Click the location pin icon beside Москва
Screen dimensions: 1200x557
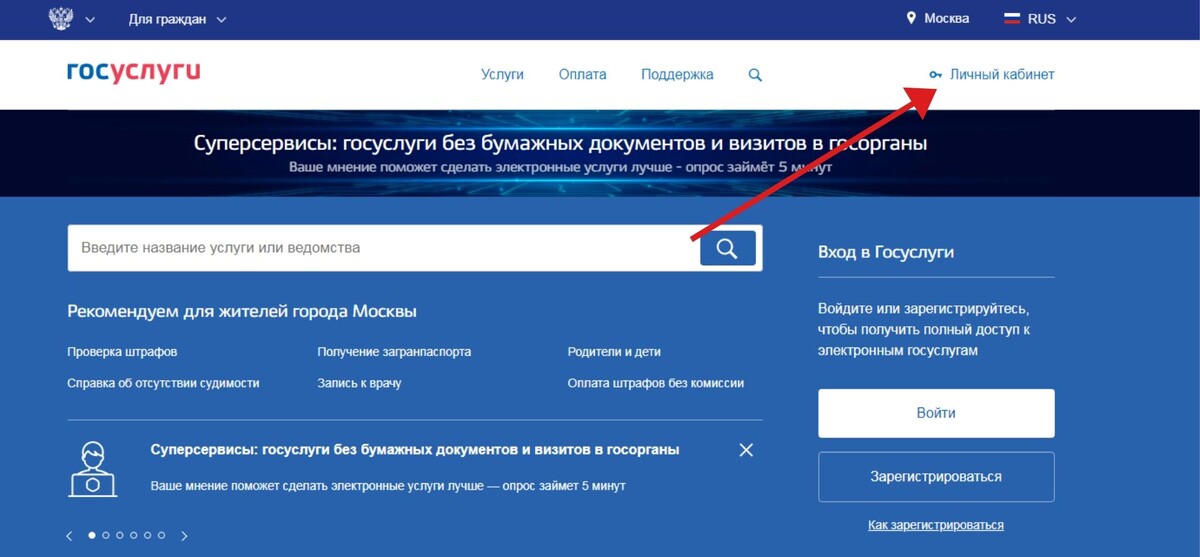point(911,19)
